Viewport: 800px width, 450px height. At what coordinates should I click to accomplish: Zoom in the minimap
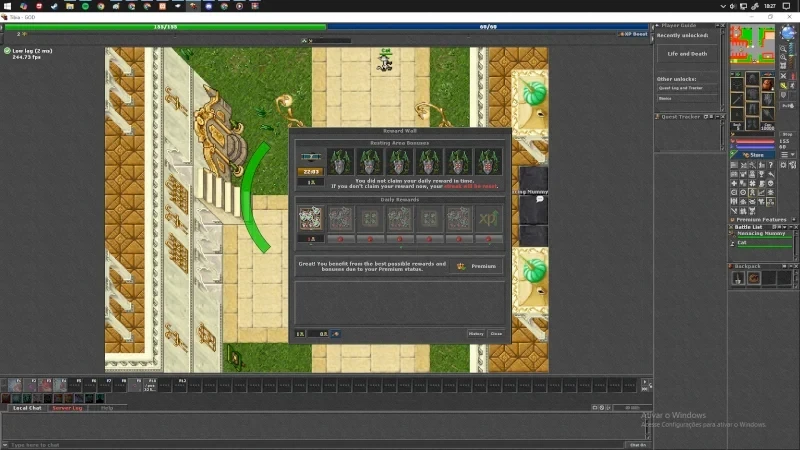coord(783,57)
